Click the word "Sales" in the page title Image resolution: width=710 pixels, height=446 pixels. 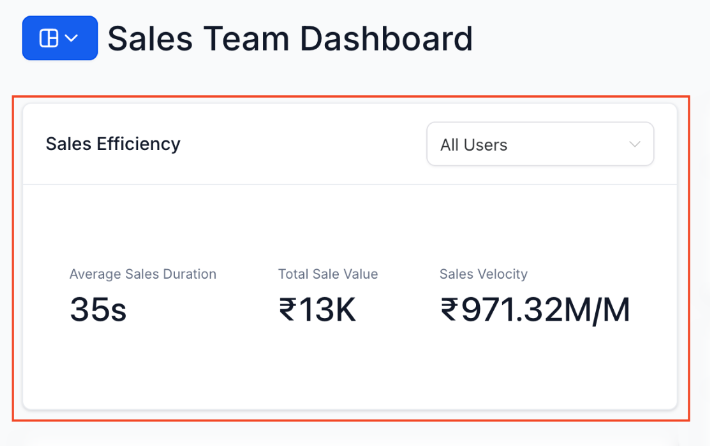[x=150, y=39]
